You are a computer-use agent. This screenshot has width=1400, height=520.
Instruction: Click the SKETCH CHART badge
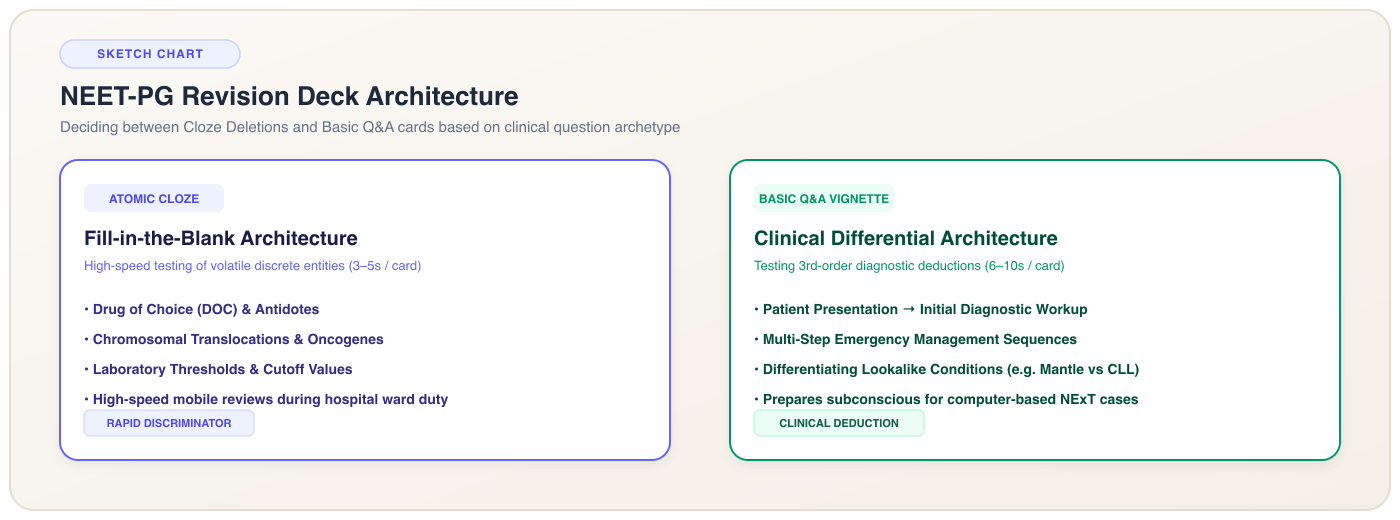pos(150,54)
